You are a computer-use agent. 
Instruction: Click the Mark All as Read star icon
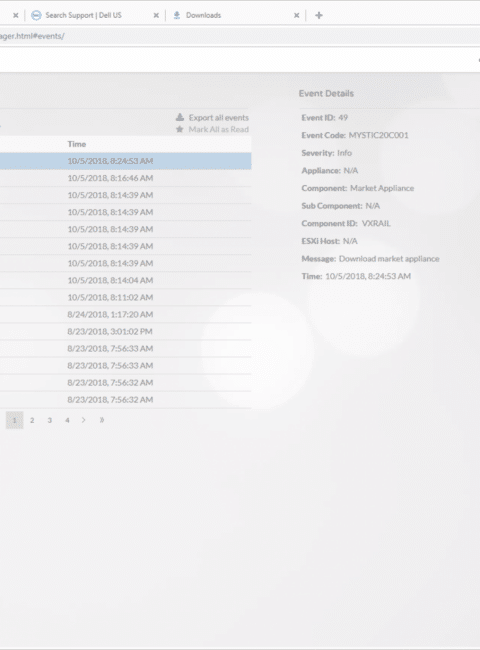pos(179,129)
